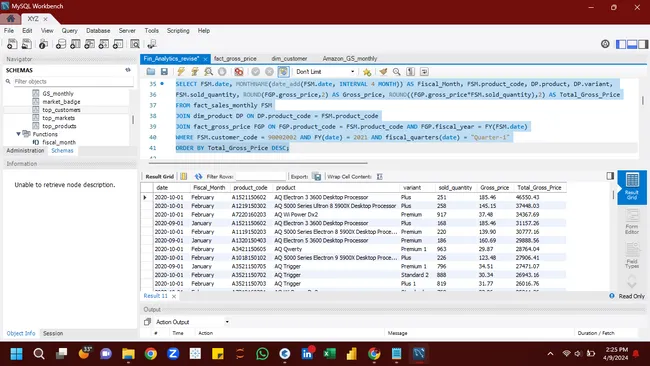
Task: Execute statement under cursor lightning icon
Action: [x=195, y=72]
